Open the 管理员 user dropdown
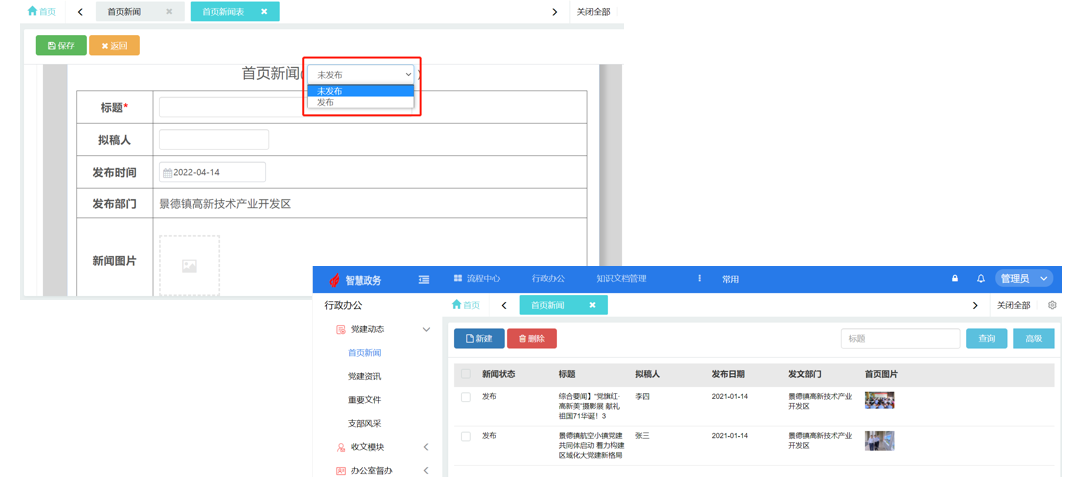Viewport: 1075px width, 502px height. click(x=1023, y=279)
